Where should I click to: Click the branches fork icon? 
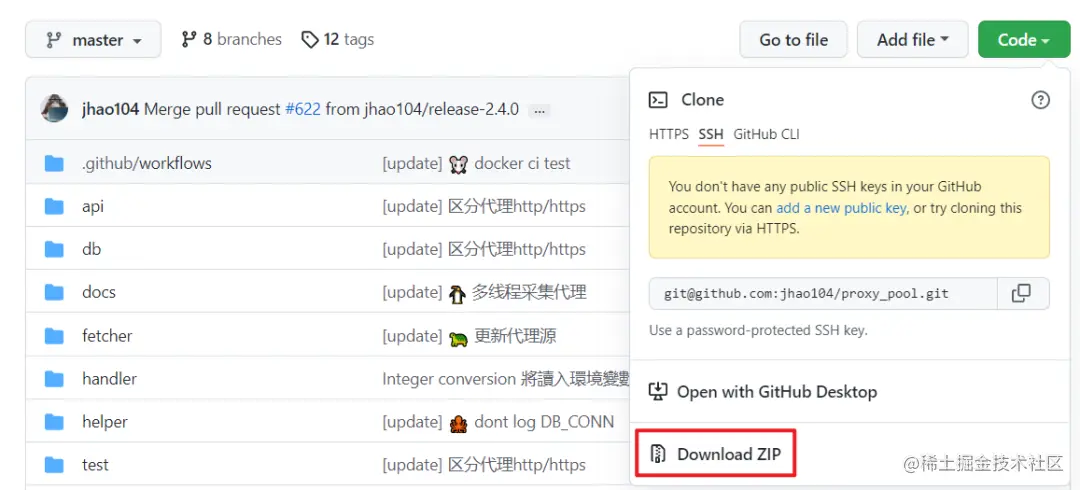[189, 39]
